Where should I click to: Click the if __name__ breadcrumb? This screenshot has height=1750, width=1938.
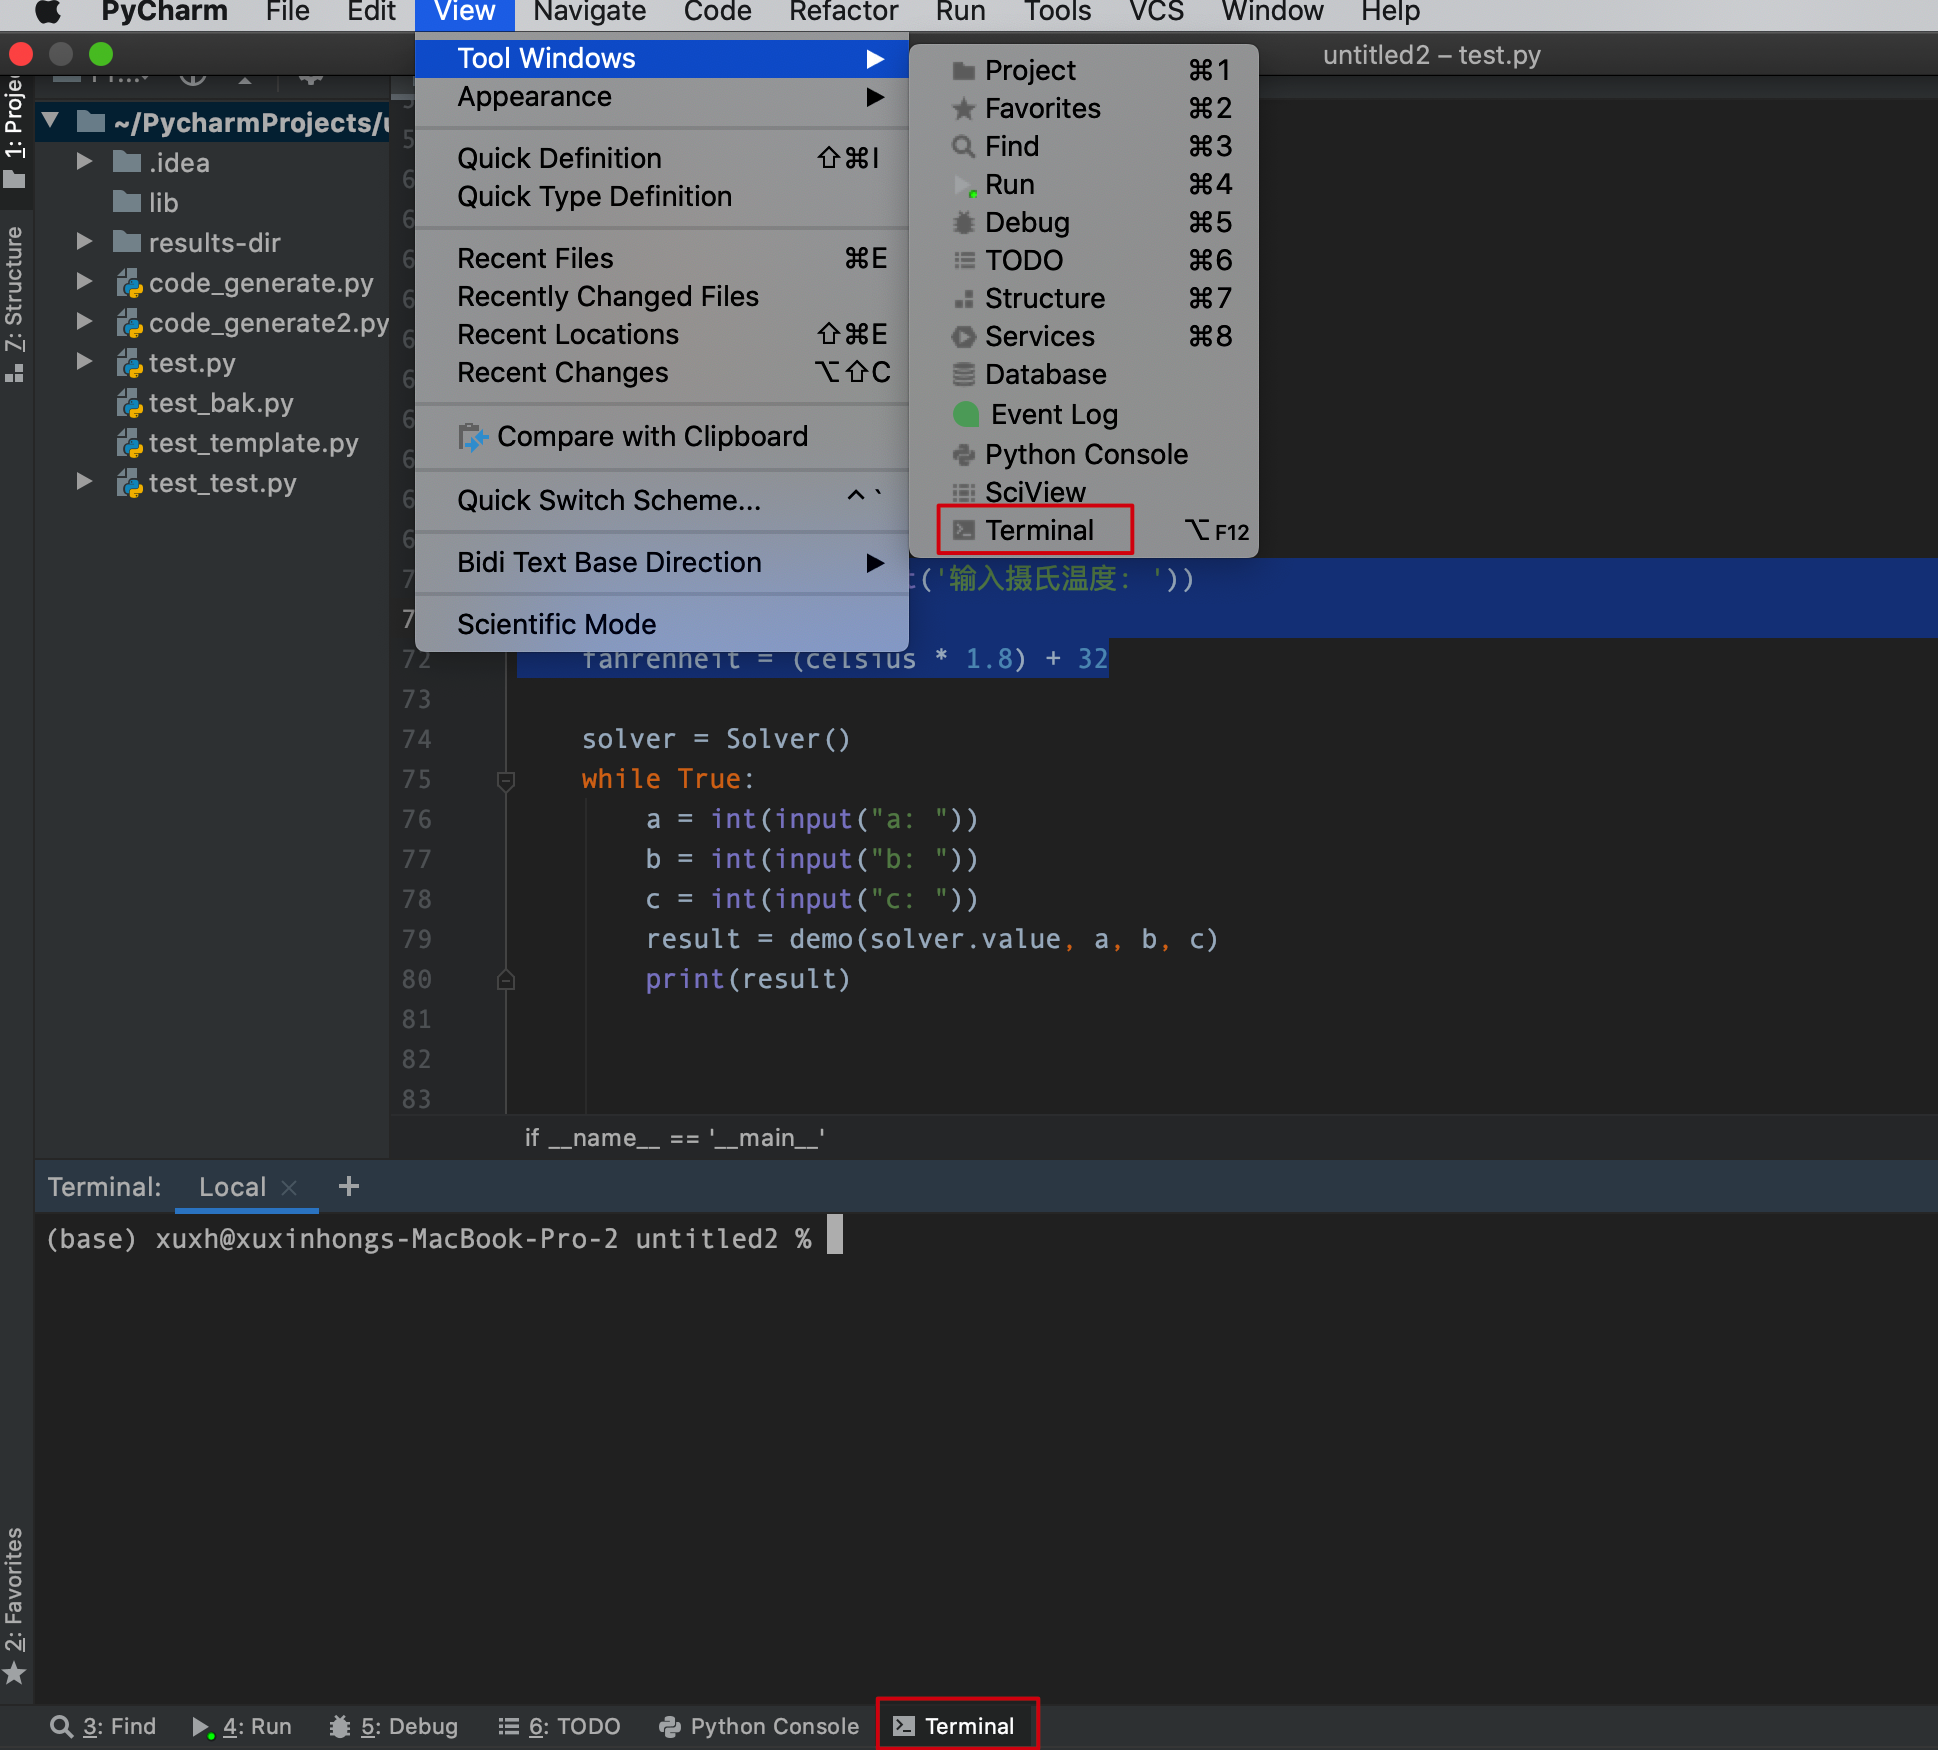[x=675, y=1138]
